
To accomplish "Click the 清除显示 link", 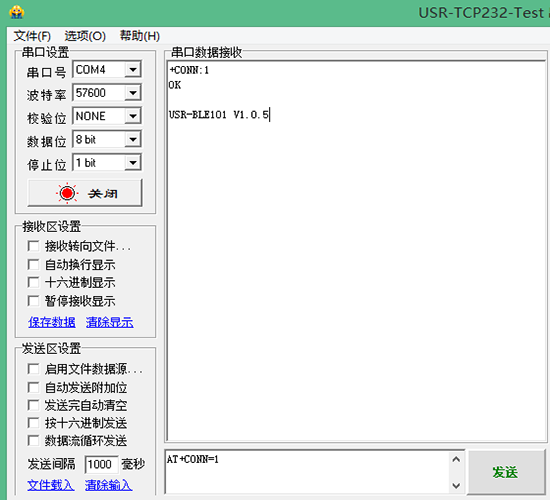I will point(109,322).
